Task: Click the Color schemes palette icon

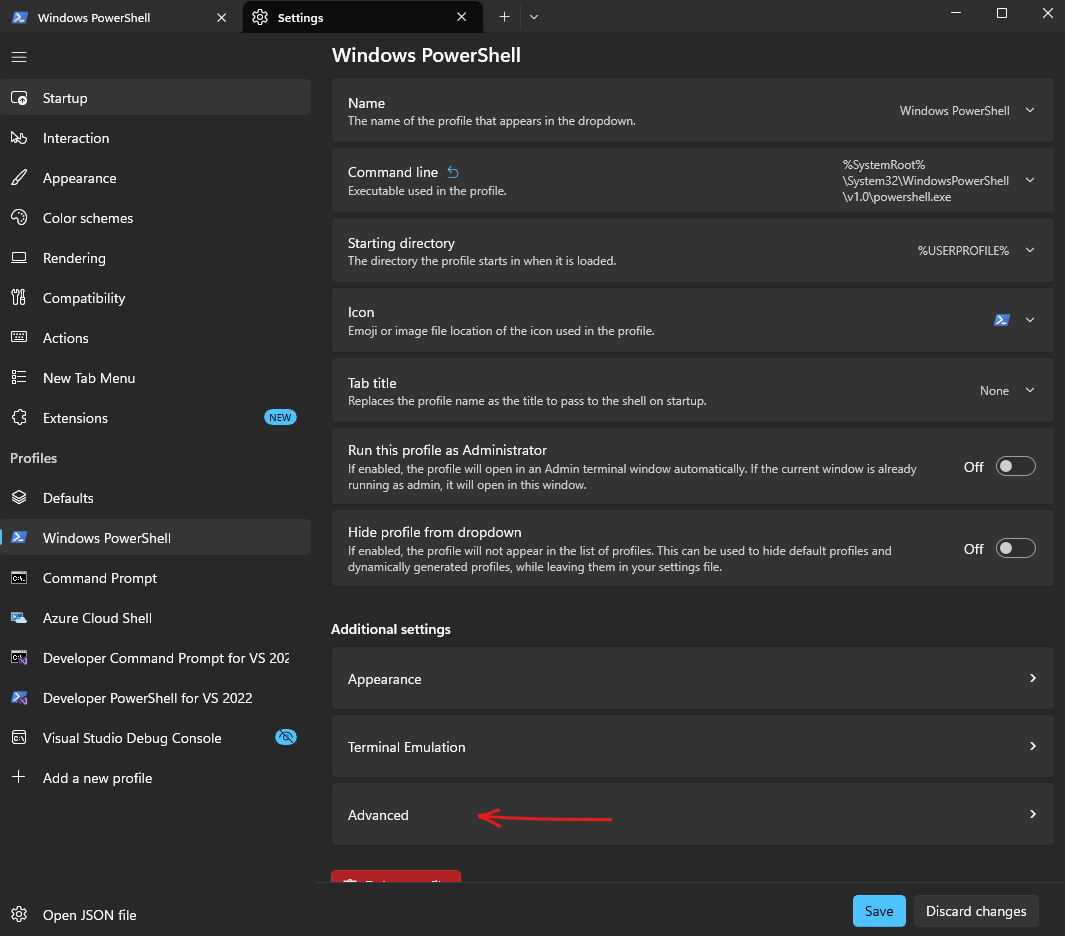Action: pyautogui.click(x=19, y=217)
